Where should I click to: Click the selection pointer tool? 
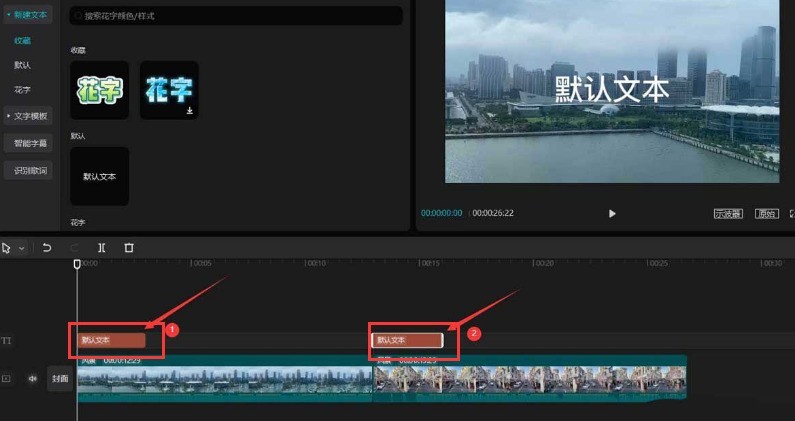(6, 247)
